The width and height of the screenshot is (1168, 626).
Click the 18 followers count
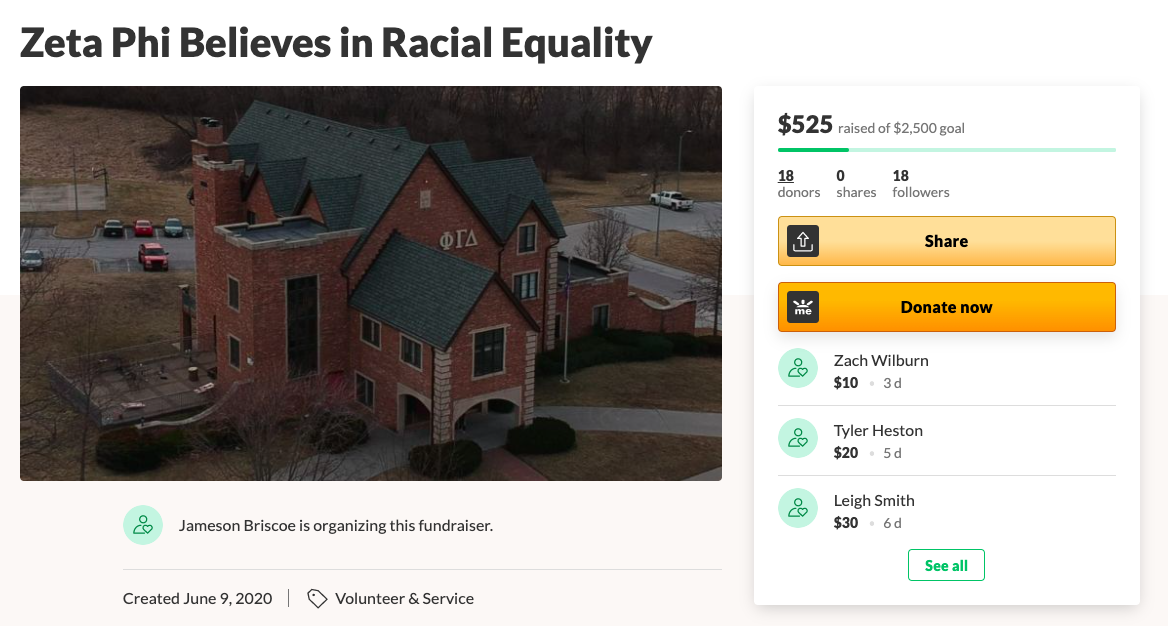920,183
